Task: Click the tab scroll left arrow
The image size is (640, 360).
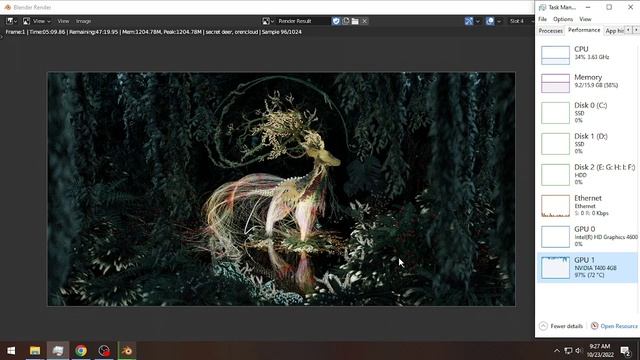Action: click(628, 30)
